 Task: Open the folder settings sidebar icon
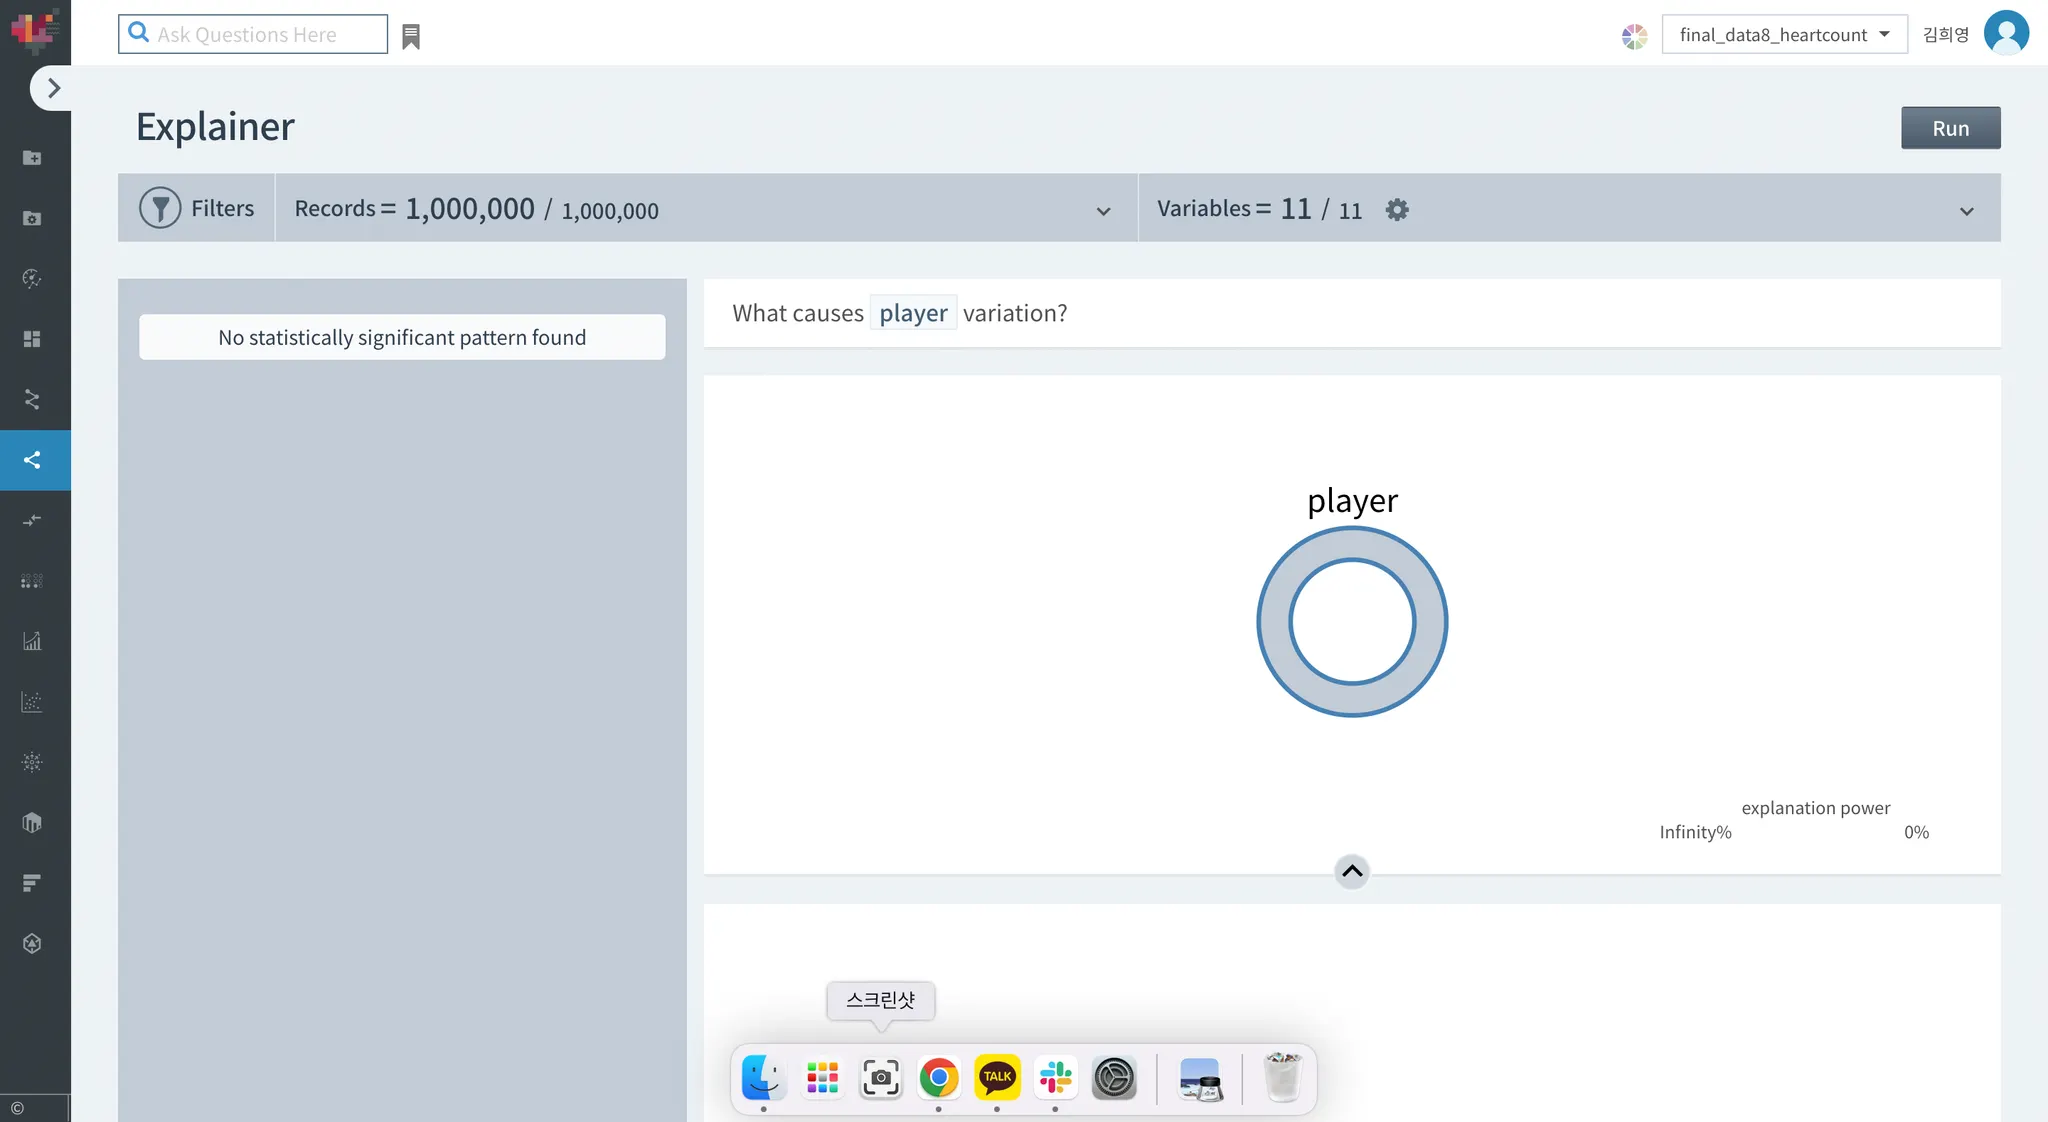click(32, 218)
